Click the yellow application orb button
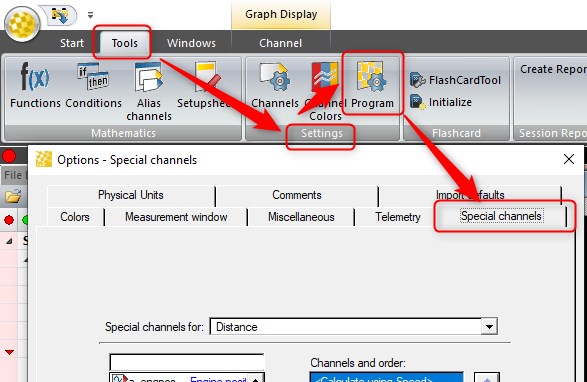The width and height of the screenshot is (587, 382). [x=22, y=24]
